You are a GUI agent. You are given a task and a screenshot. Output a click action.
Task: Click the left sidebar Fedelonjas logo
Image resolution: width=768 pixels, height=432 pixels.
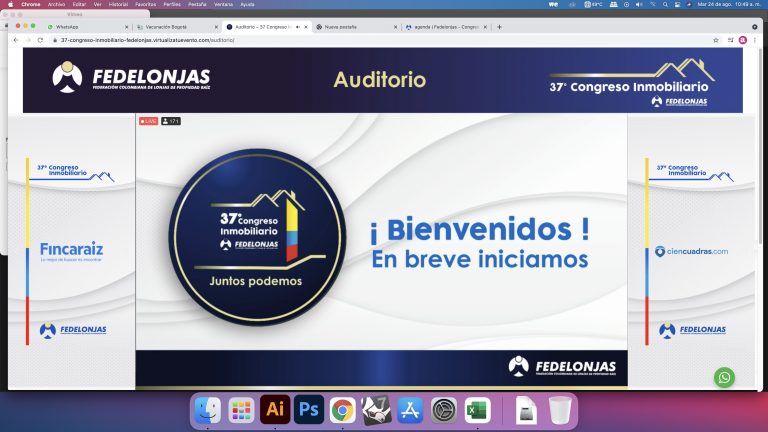pyautogui.click(x=73, y=330)
